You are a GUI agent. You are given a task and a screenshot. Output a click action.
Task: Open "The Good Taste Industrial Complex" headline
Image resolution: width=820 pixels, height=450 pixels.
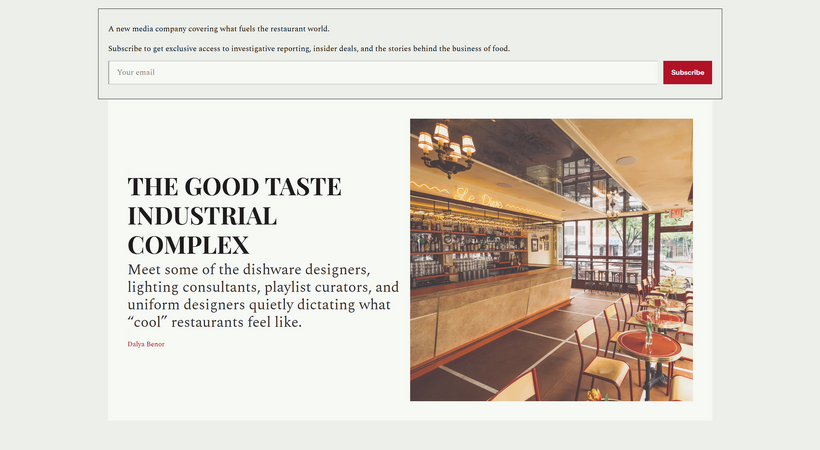click(x=234, y=215)
